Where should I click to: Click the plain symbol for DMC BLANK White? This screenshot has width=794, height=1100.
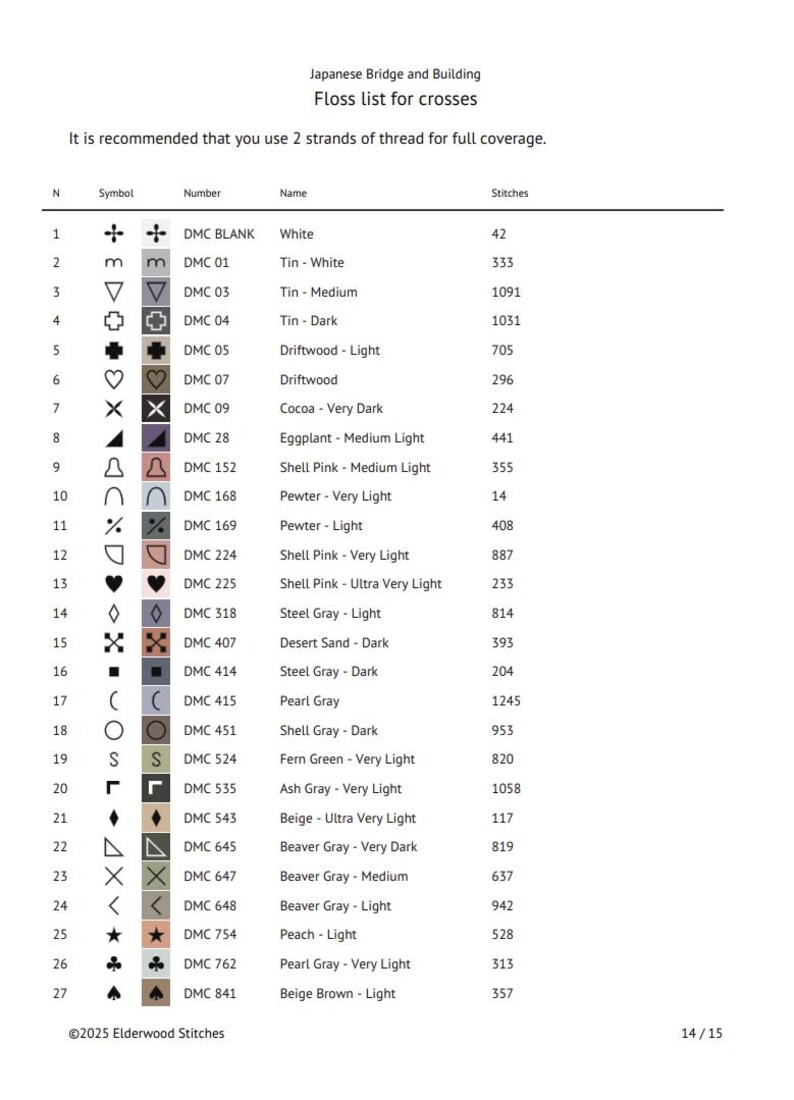114,234
